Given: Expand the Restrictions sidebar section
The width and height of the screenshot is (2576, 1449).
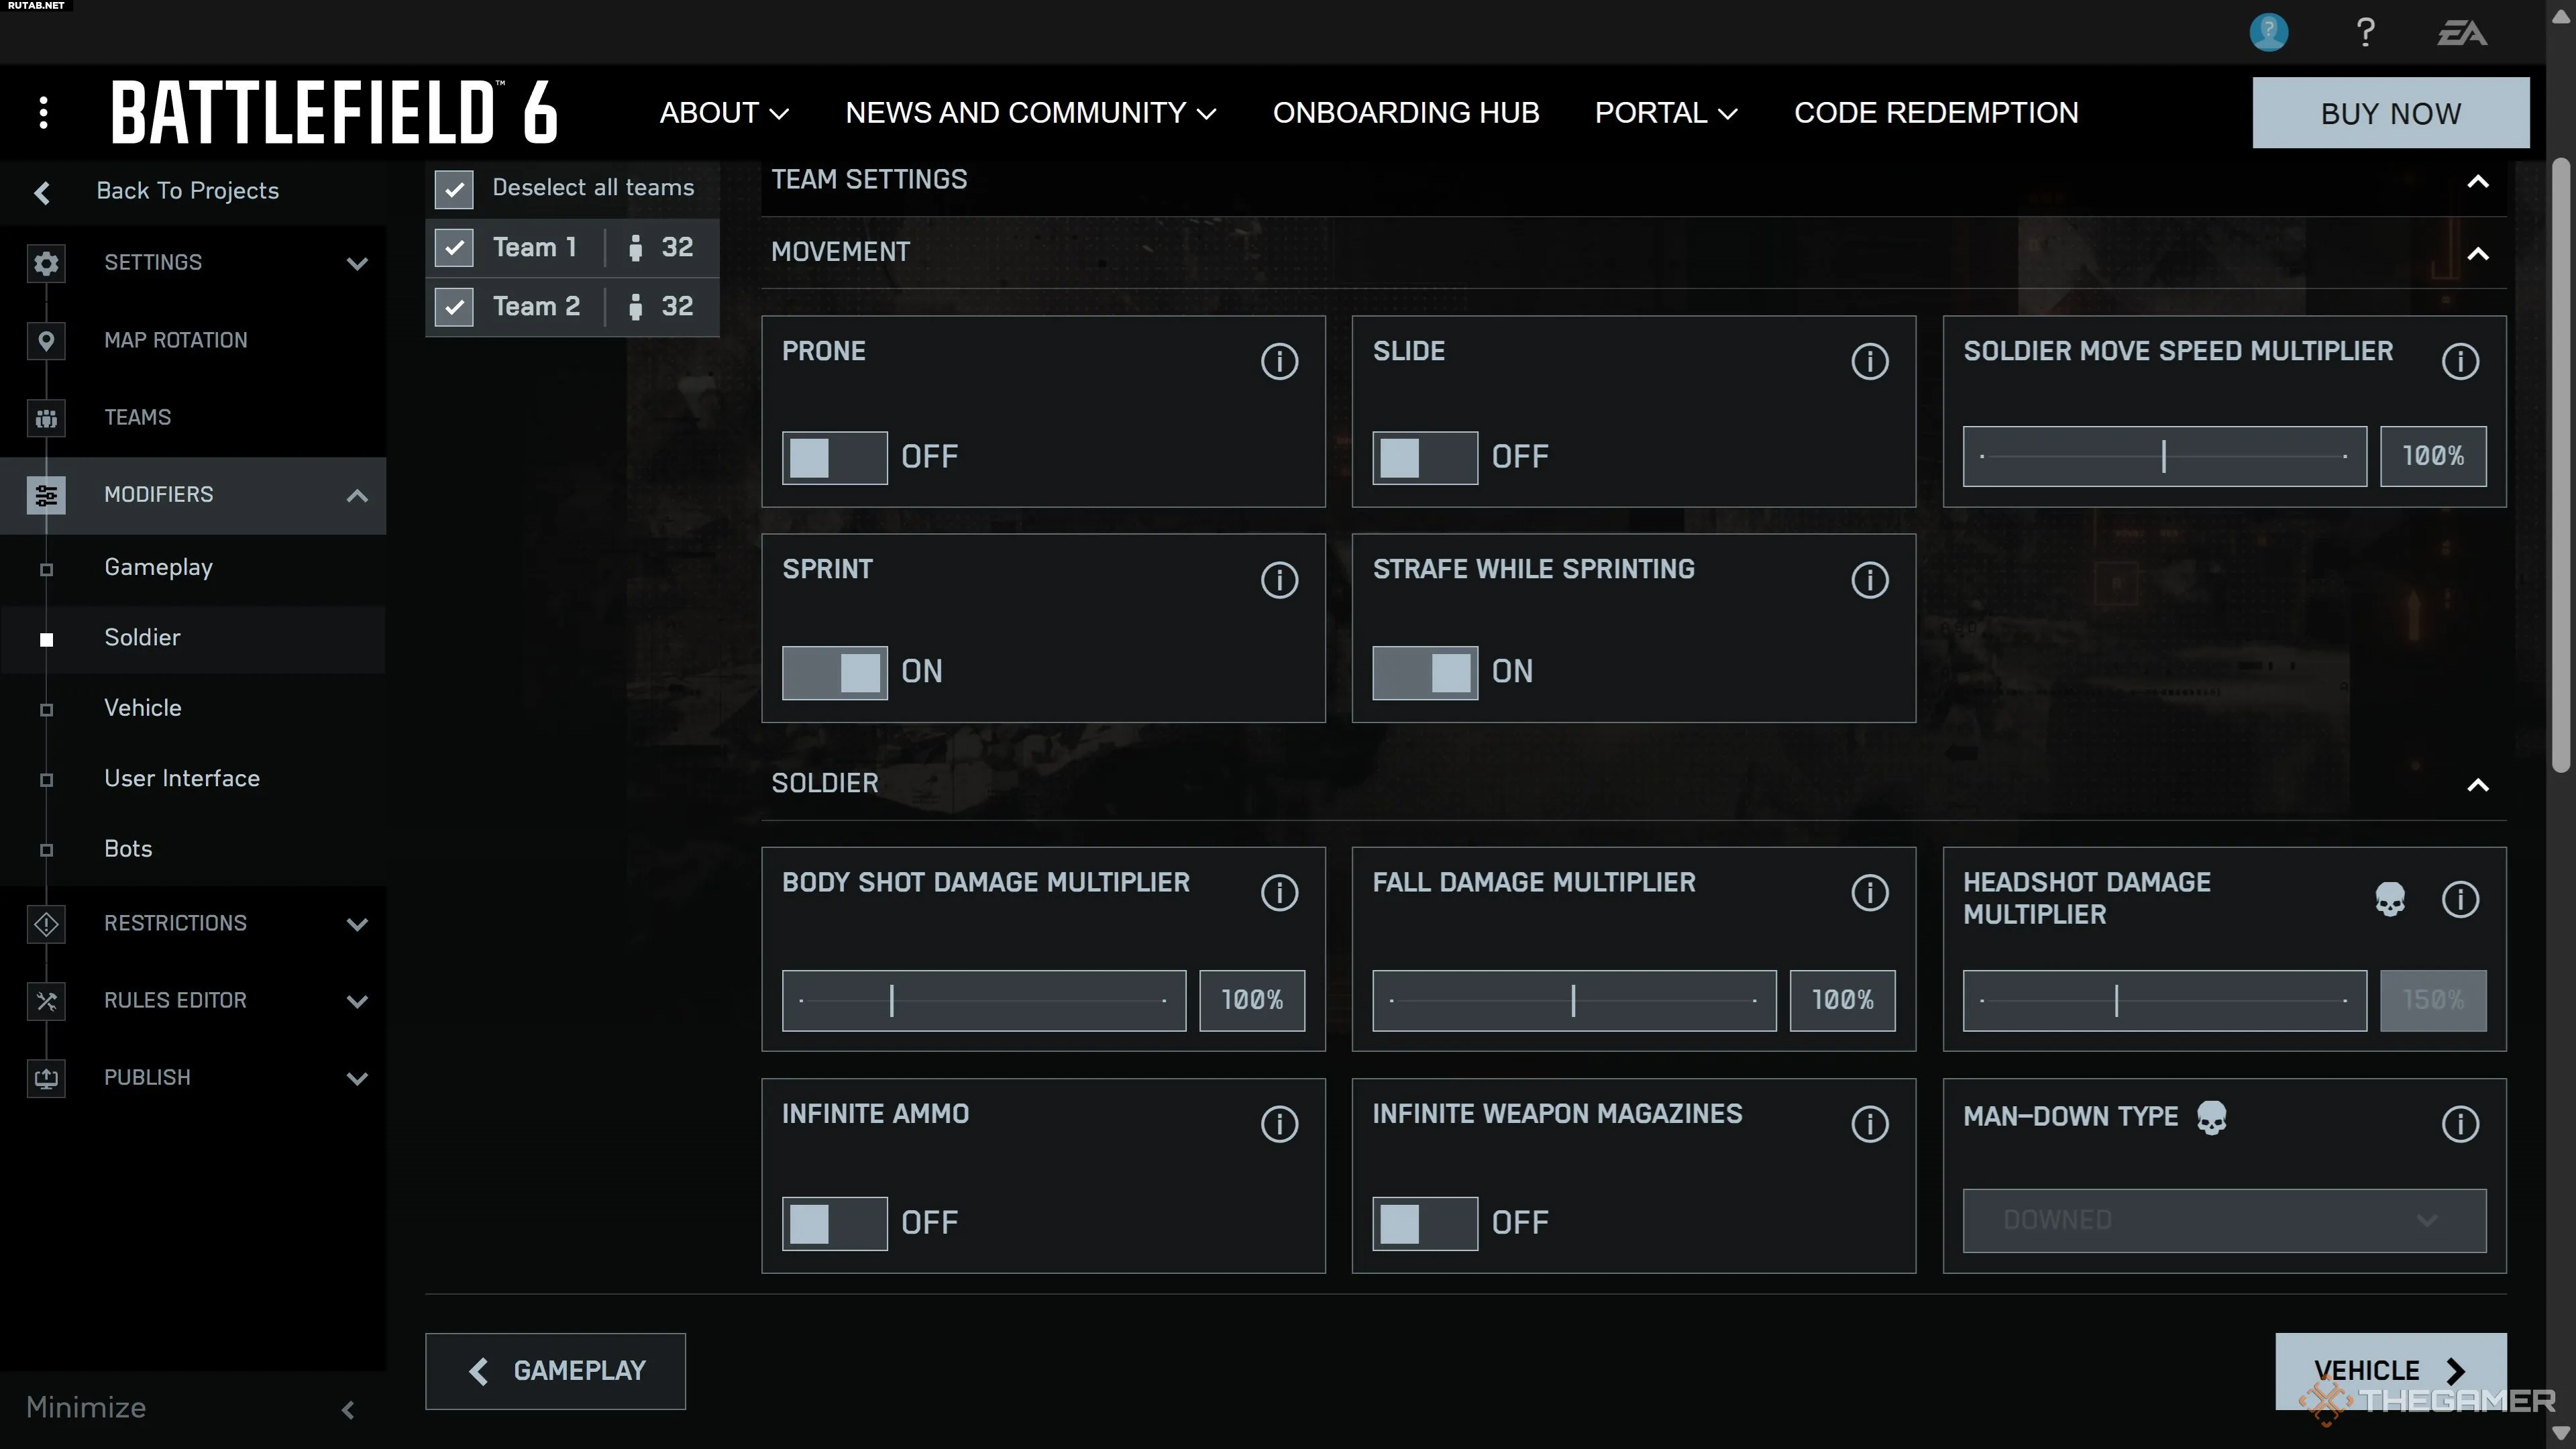Looking at the screenshot, I should tap(357, 924).
